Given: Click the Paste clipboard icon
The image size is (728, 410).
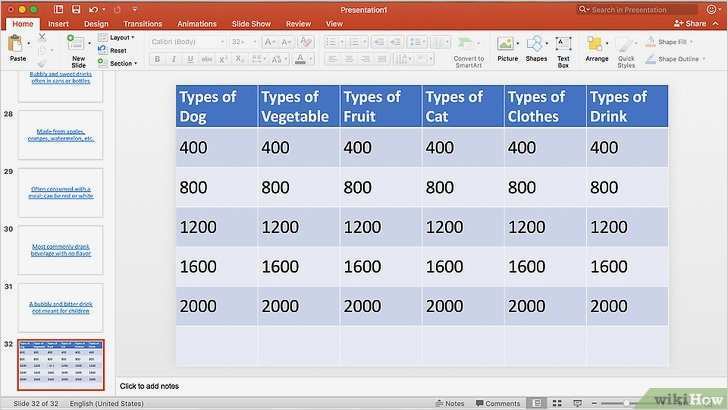Looking at the screenshot, I should 15,44.
